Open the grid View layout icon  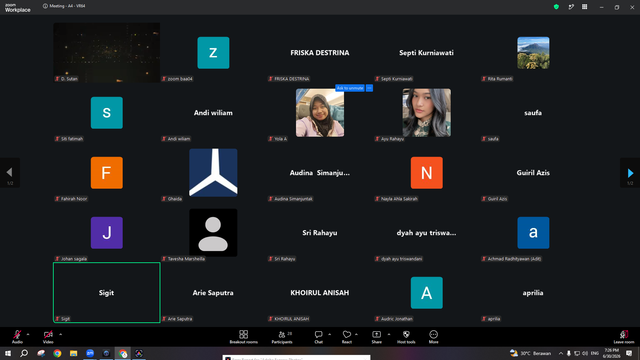point(584,7)
